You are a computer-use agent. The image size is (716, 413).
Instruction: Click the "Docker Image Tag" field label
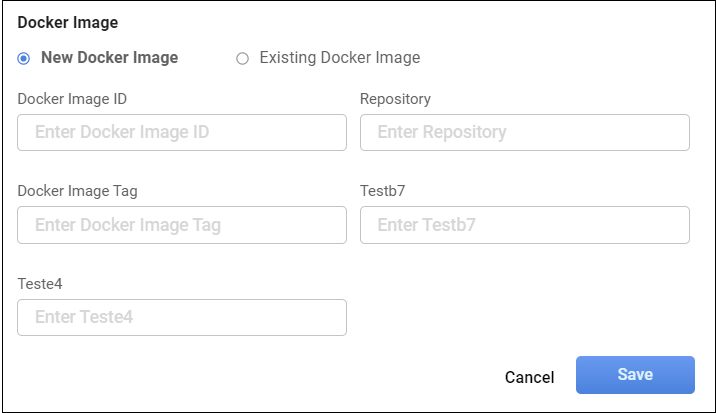point(77,191)
